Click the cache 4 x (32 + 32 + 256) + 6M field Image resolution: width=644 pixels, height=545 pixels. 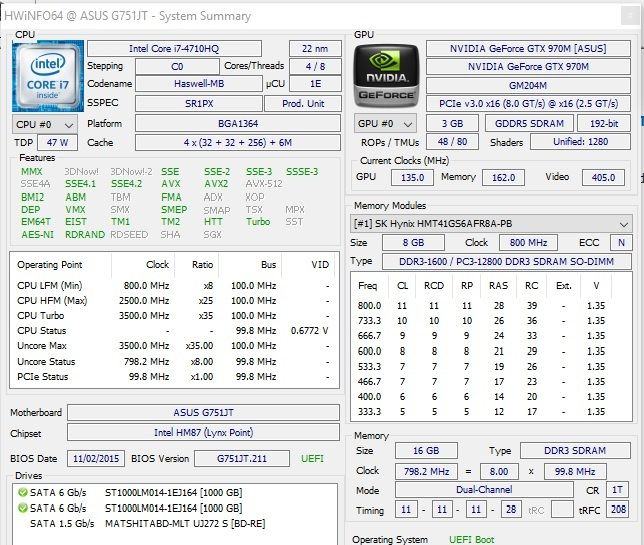[x=238, y=143]
